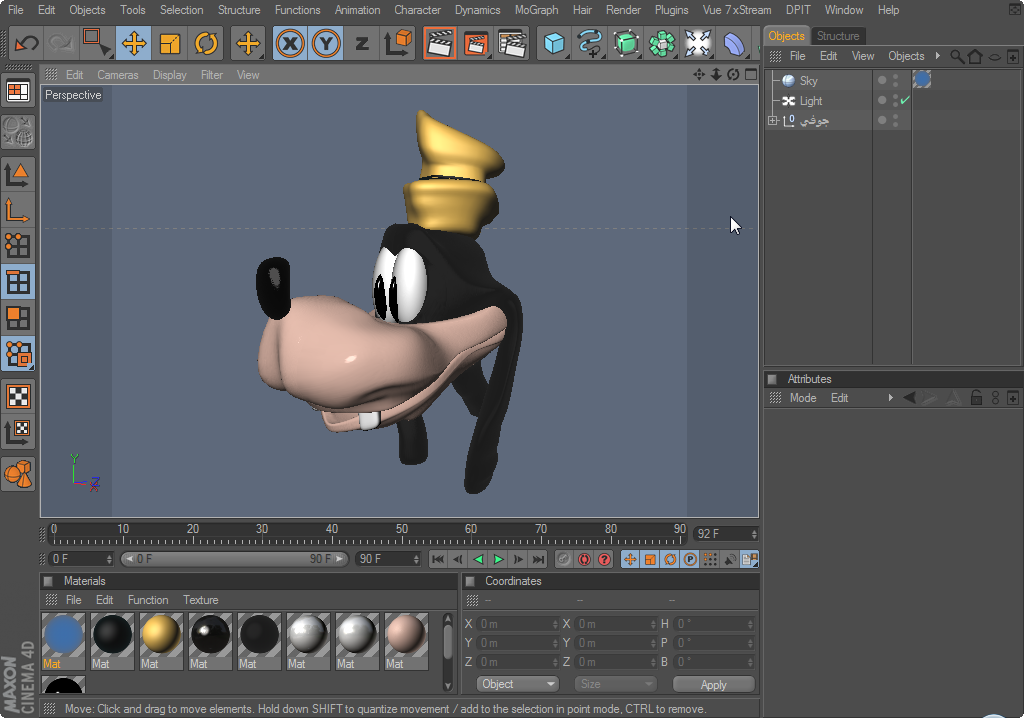Switch to Points mode
The width and height of the screenshot is (1024, 718).
pyautogui.click(x=18, y=246)
